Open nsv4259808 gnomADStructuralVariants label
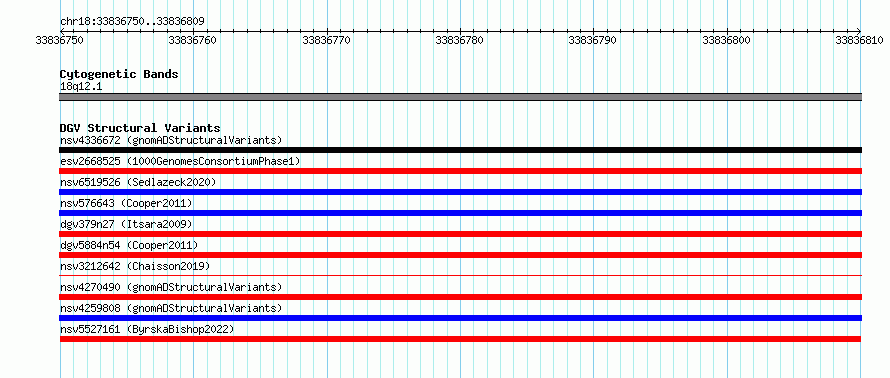The height and width of the screenshot is (378, 890). click(x=171, y=308)
